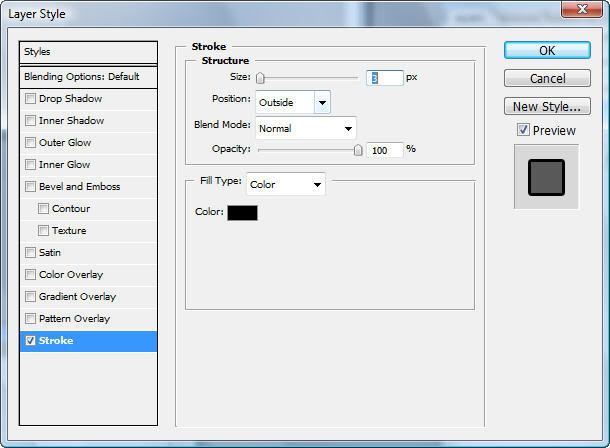Toggle the Color Overlay checkbox
Image resolution: width=610 pixels, height=448 pixels.
pyautogui.click(x=30, y=275)
